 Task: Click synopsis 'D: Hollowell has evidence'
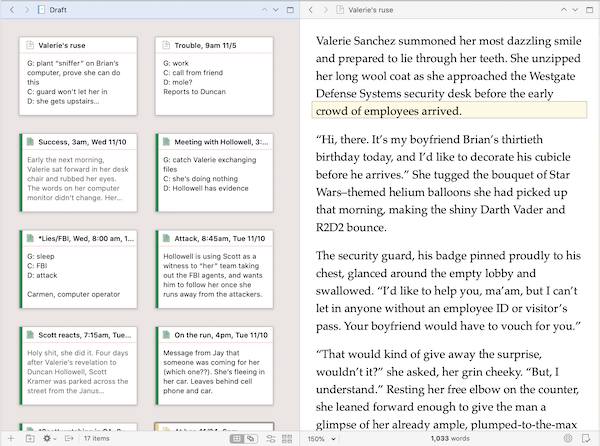(206, 188)
